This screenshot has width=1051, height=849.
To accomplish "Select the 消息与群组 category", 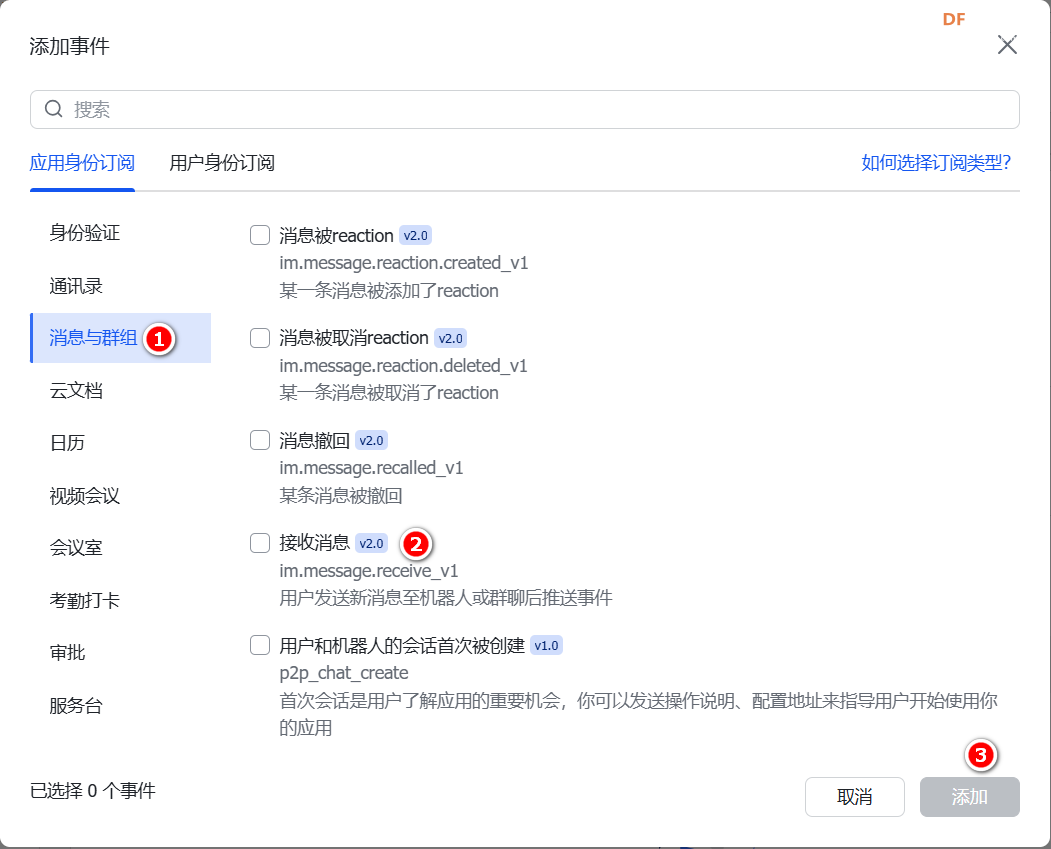I will click(x=121, y=338).
